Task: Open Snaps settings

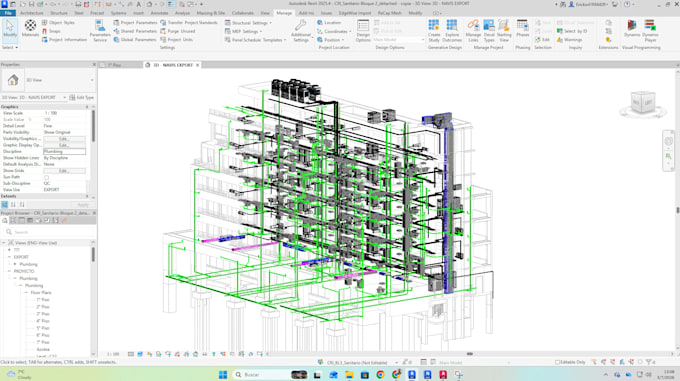Action: 51,31
